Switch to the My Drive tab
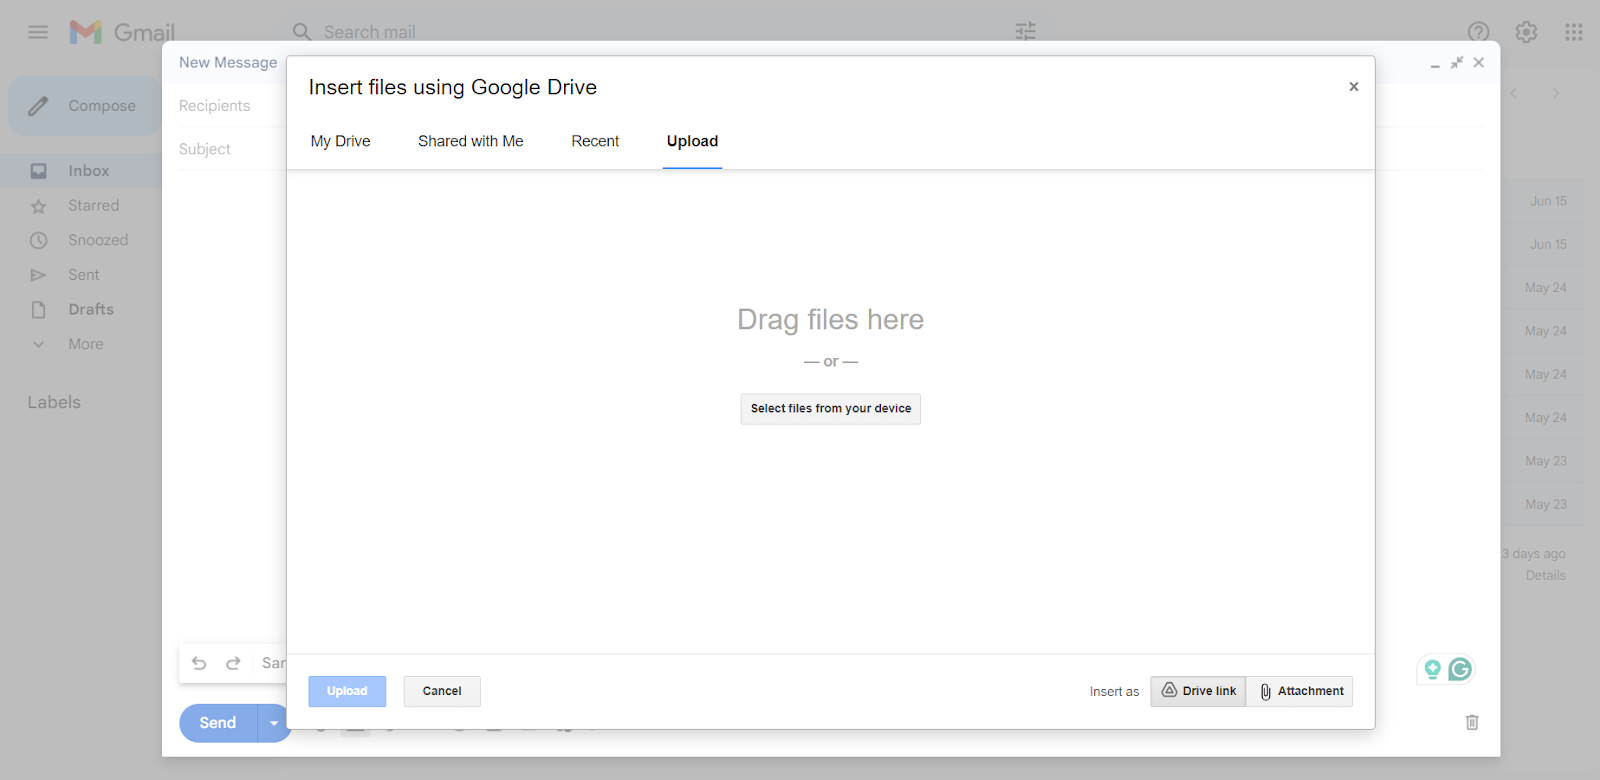Screen dimensions: 1600x780 (340, 141)
